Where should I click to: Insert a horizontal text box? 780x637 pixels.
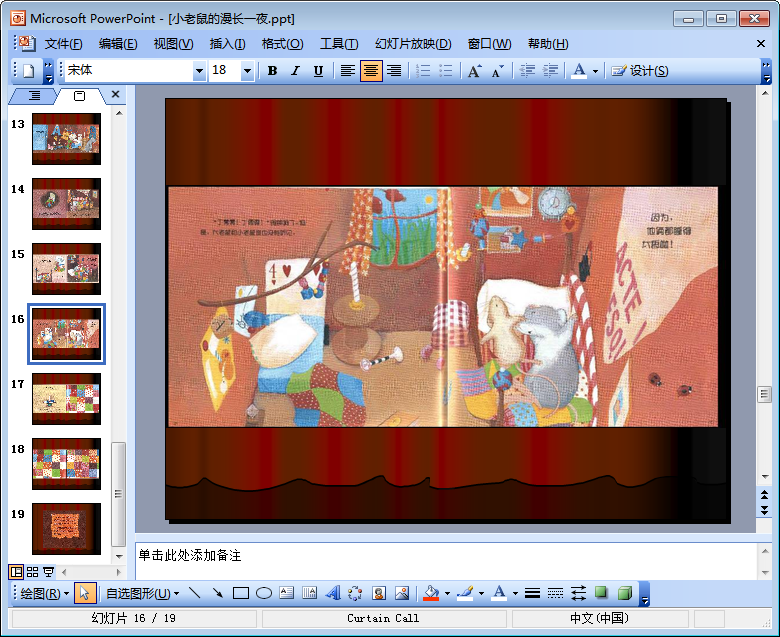[287, 593]
